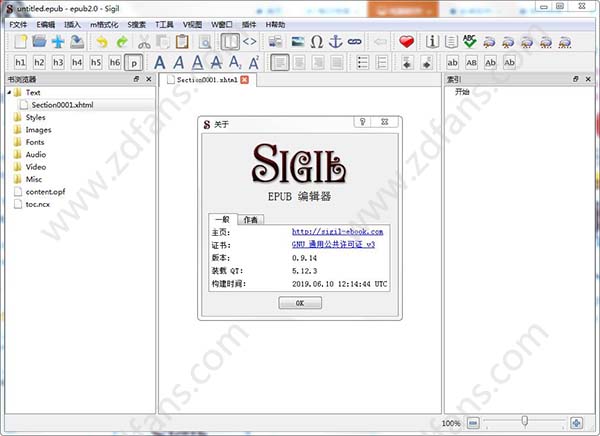Screen dimensions: 600x436
Task: Click the scissors Cut icon
Action: pyautogui.click(x=144, y=42)
